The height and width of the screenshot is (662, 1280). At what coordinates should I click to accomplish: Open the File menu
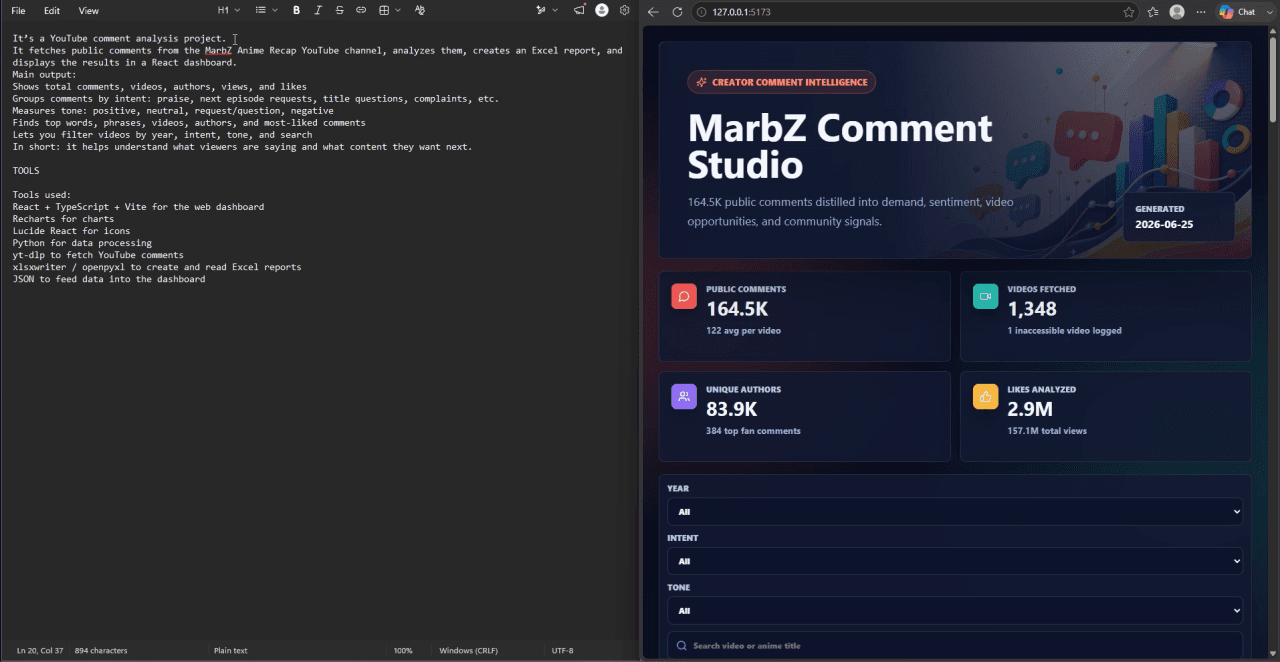pyautogui.click(x=19, y=11)
